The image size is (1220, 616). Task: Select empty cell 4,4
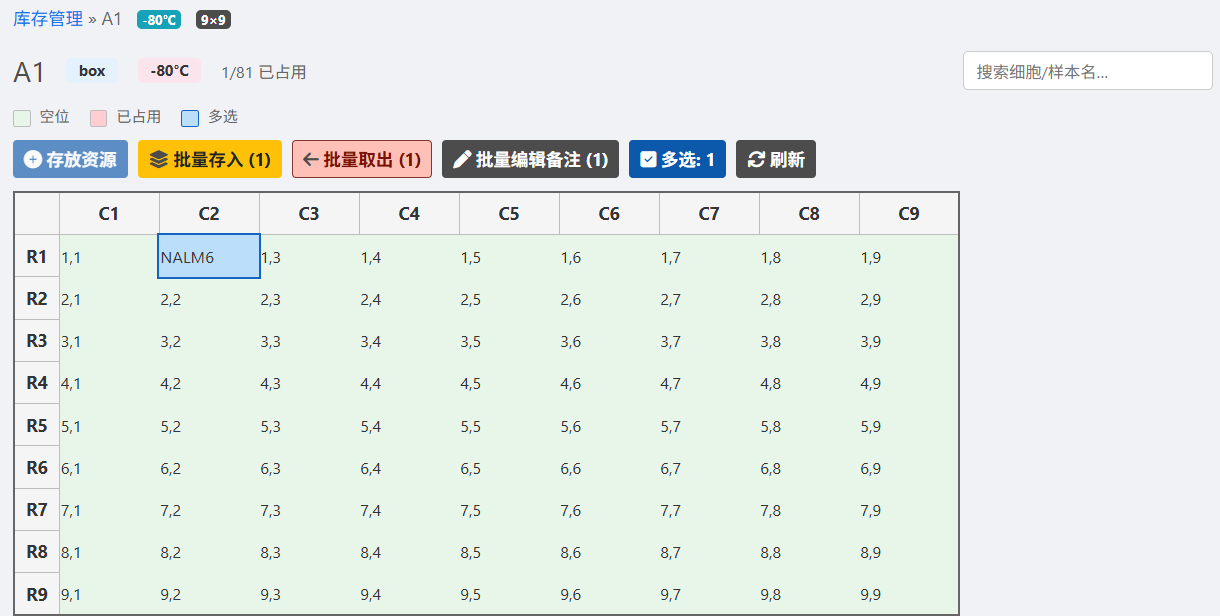(409, 383)
